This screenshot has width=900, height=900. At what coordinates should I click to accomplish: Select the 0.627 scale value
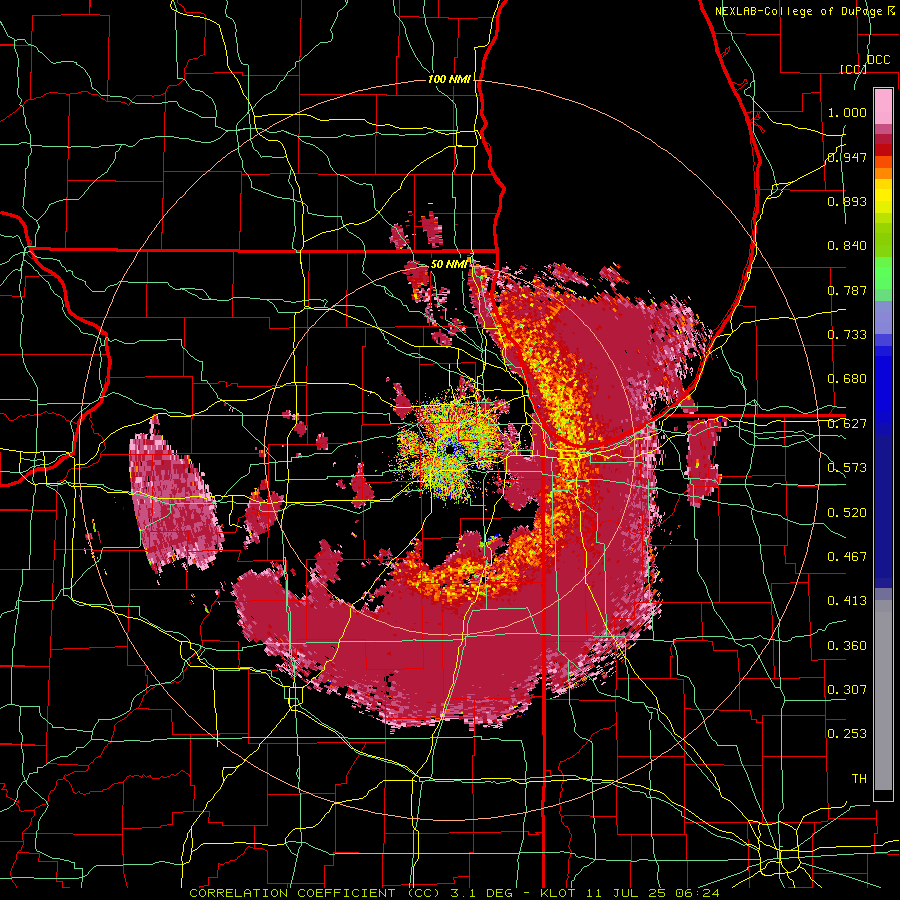(847, 424)
